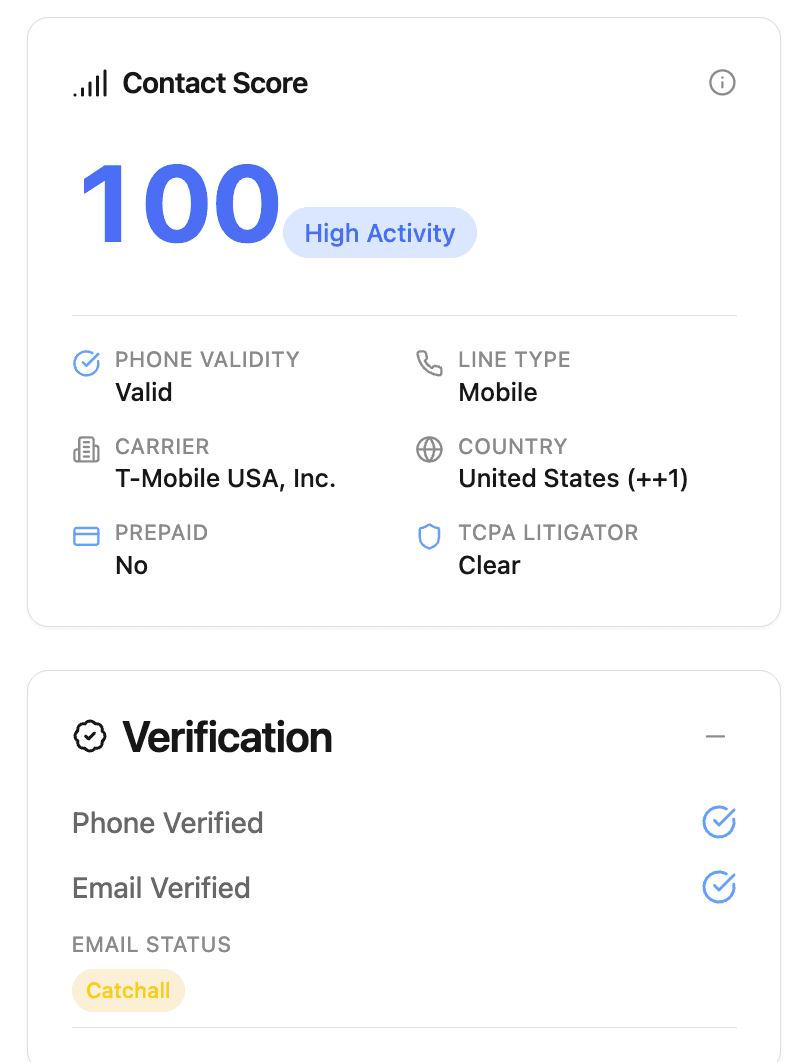The height and width of the screenshot is (1062, 800).
Task: Click the T-Mobile USA, Inc. carrier text
Action: point(225,478)
